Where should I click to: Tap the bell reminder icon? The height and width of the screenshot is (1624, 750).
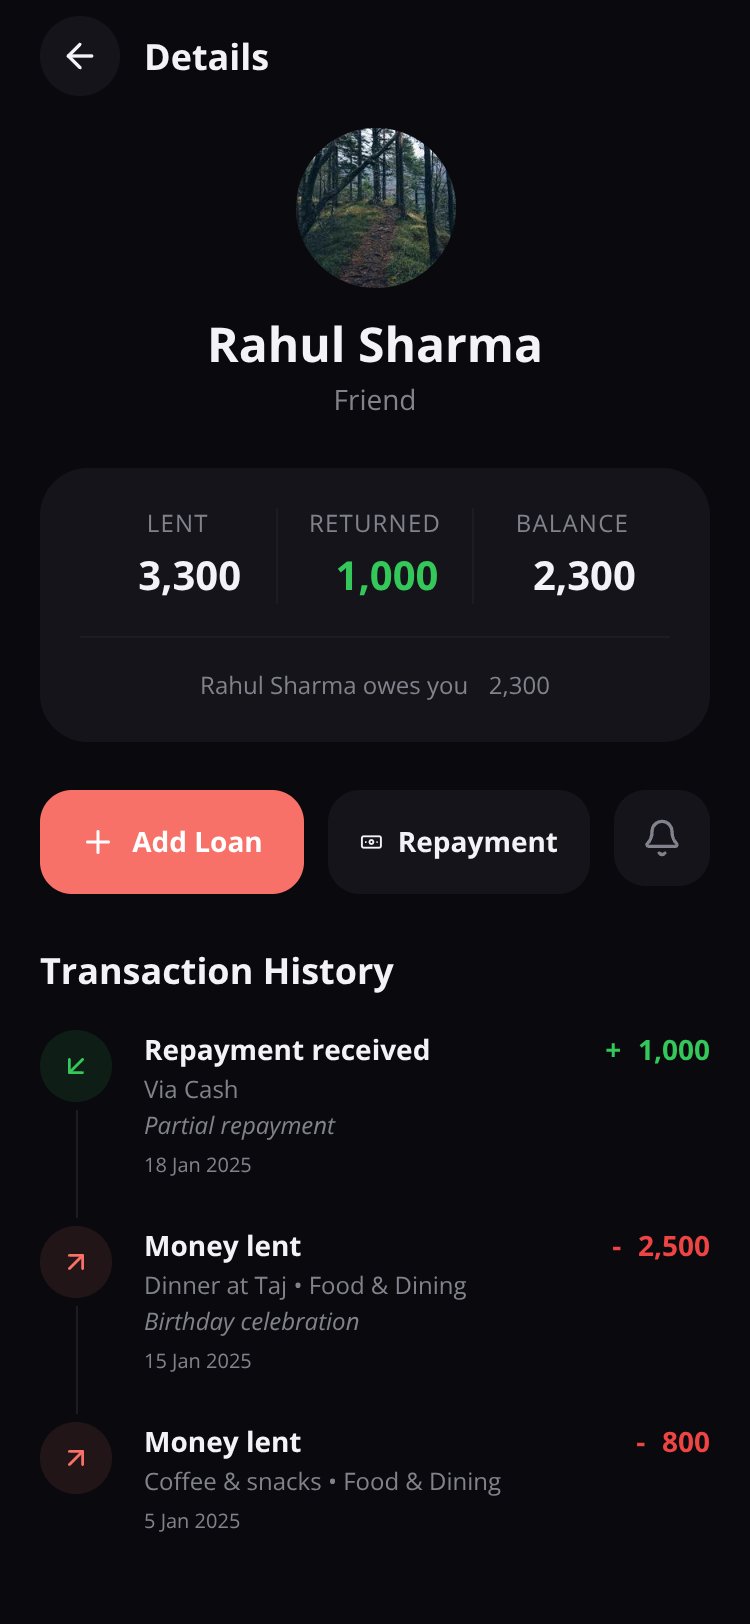[x=662, y=838]
